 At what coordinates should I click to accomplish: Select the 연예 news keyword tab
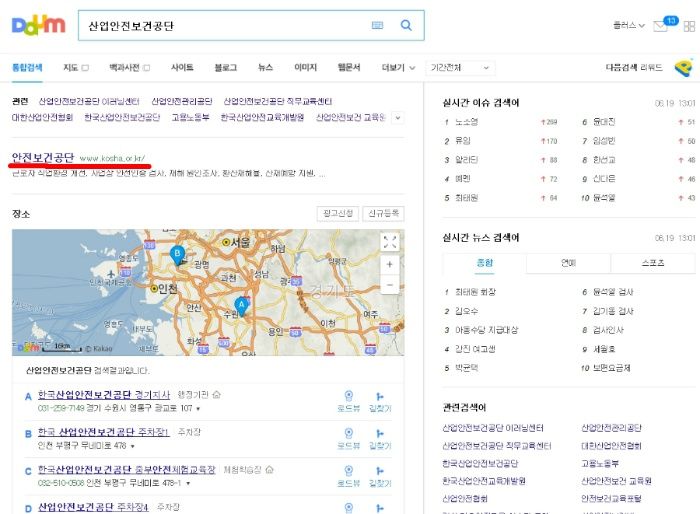(568, 263)
